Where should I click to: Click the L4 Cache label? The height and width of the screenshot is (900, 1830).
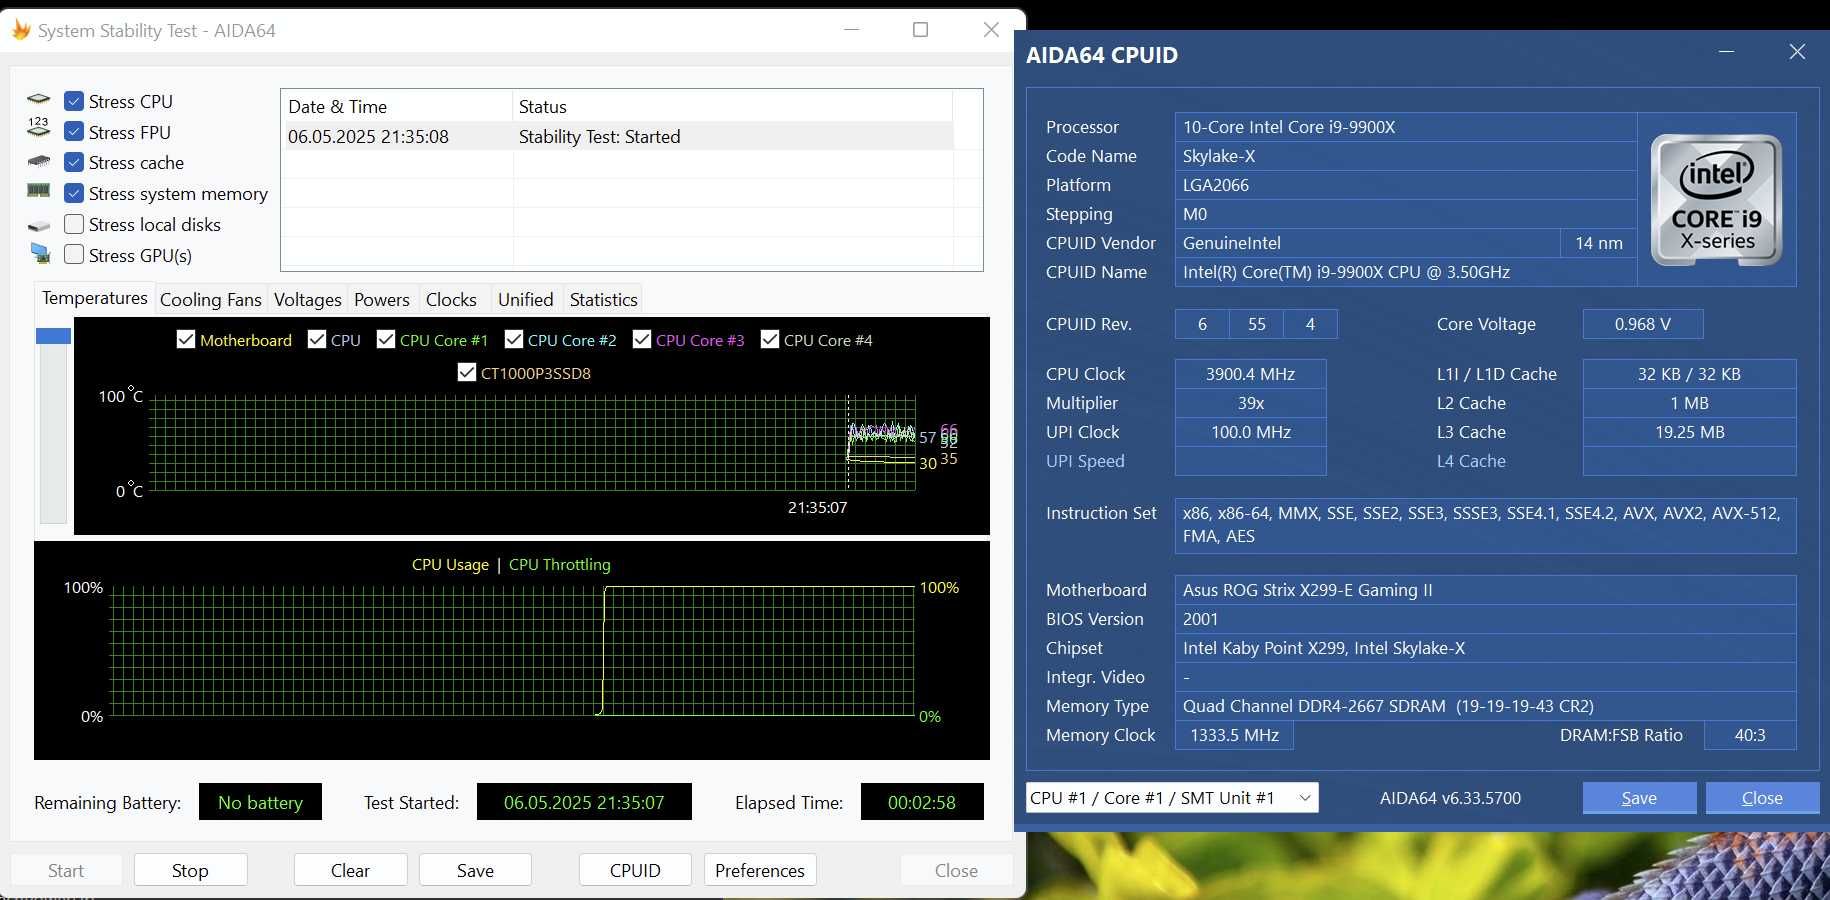[1471, 461]
